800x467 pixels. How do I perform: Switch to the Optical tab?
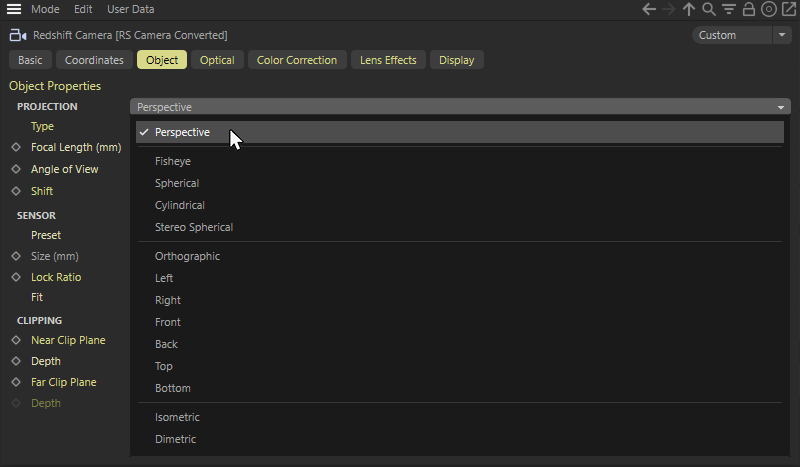pos(217,60)
